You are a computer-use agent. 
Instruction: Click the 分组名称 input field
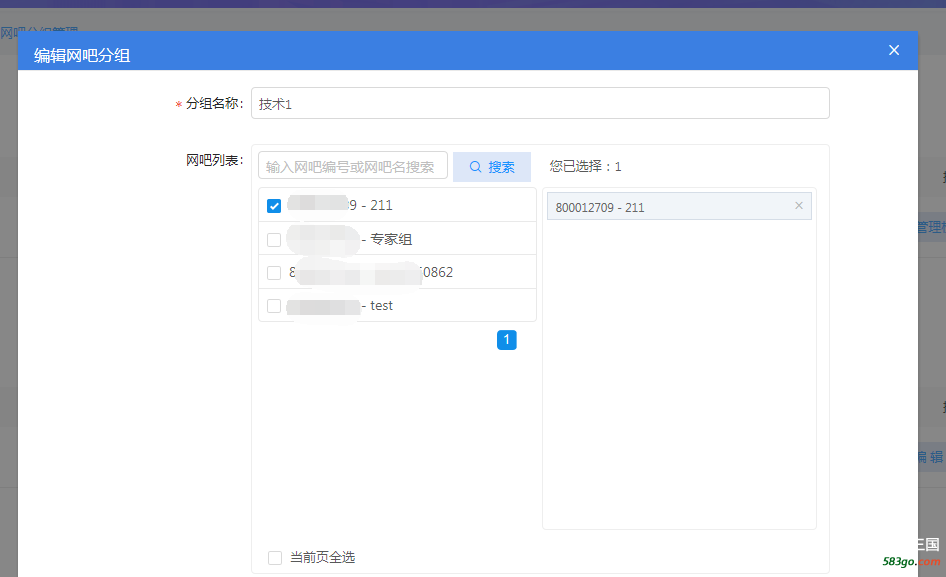[540, 103]
